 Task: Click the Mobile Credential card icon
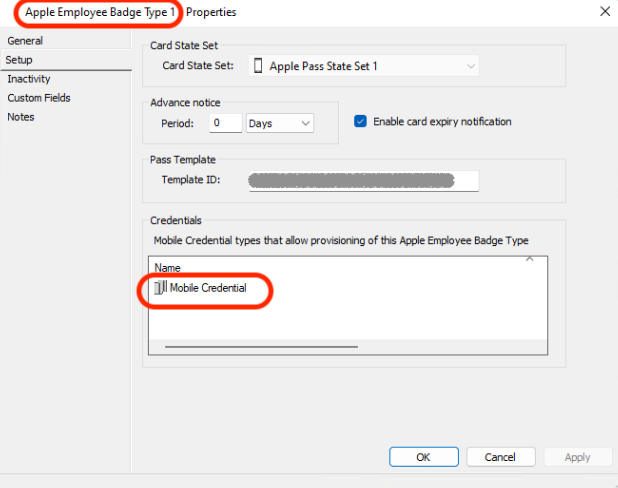pyautogui.click(x=160, y=287)
